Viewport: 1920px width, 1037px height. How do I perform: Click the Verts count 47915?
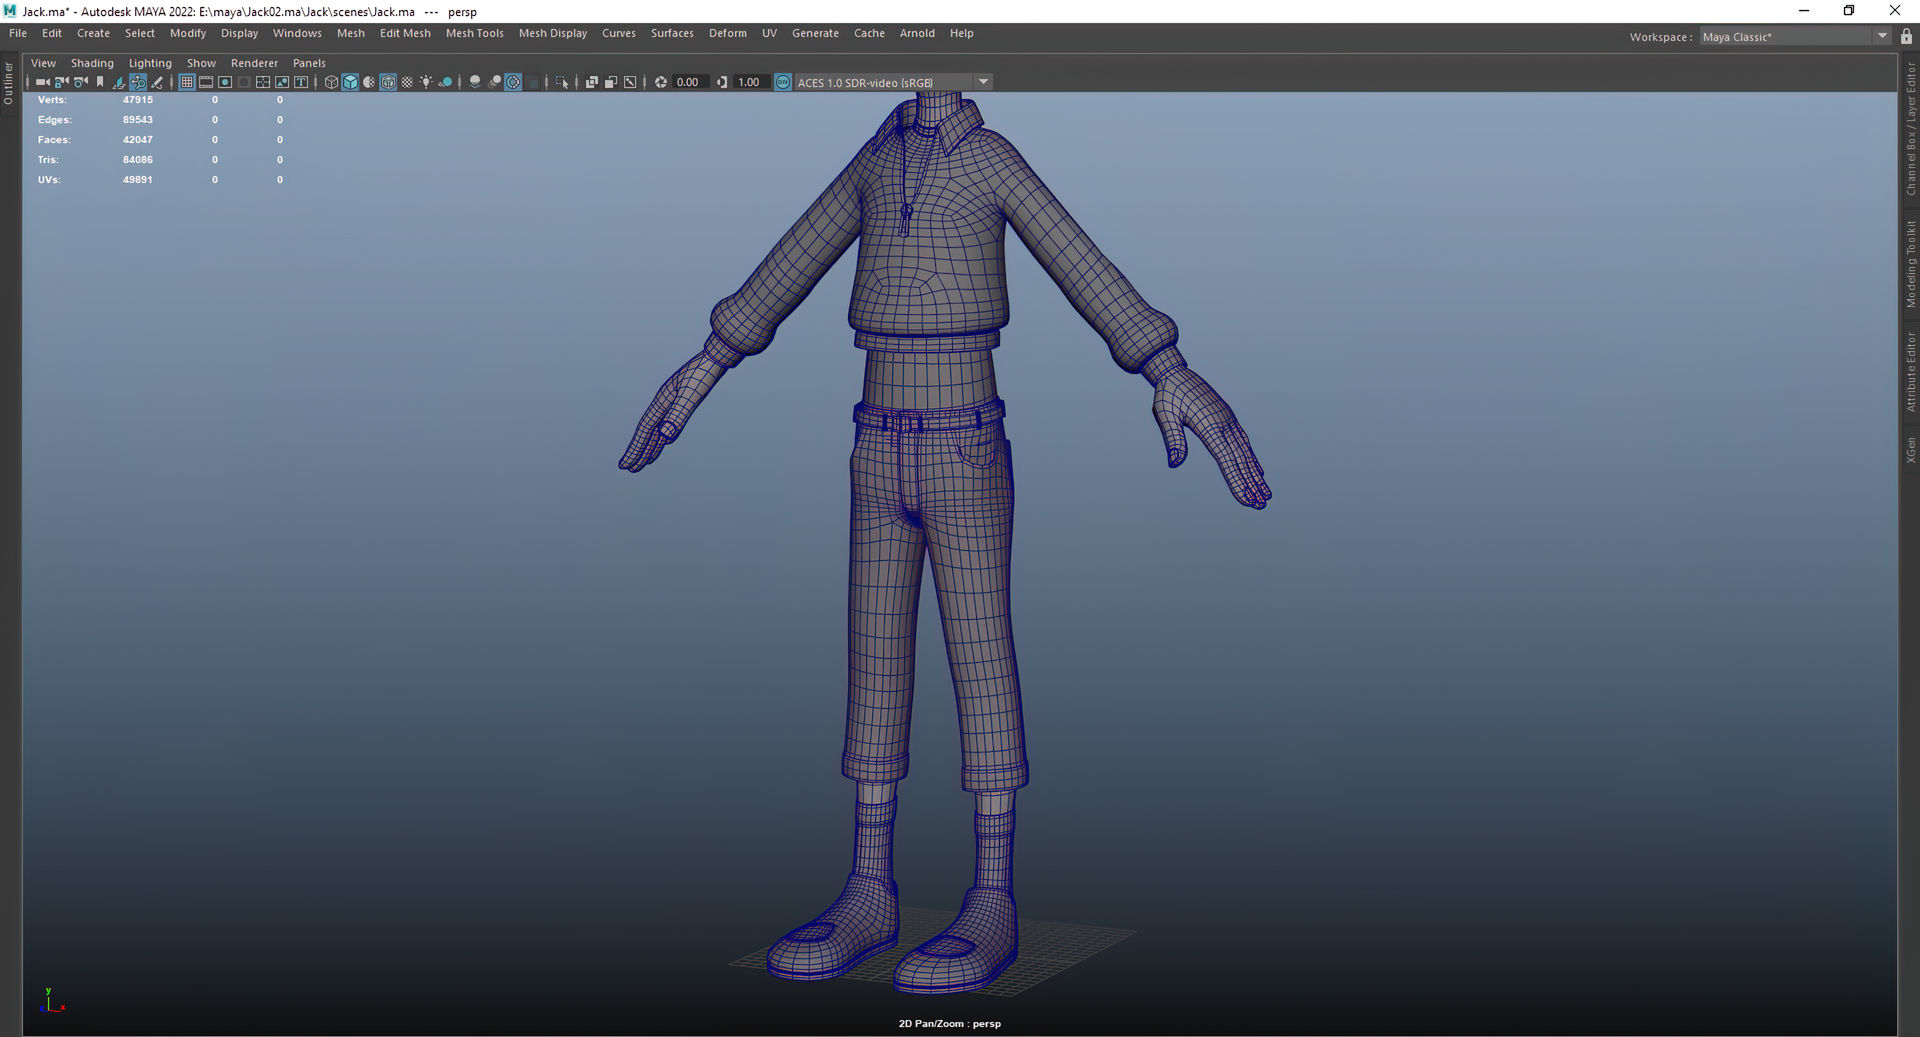138,100
